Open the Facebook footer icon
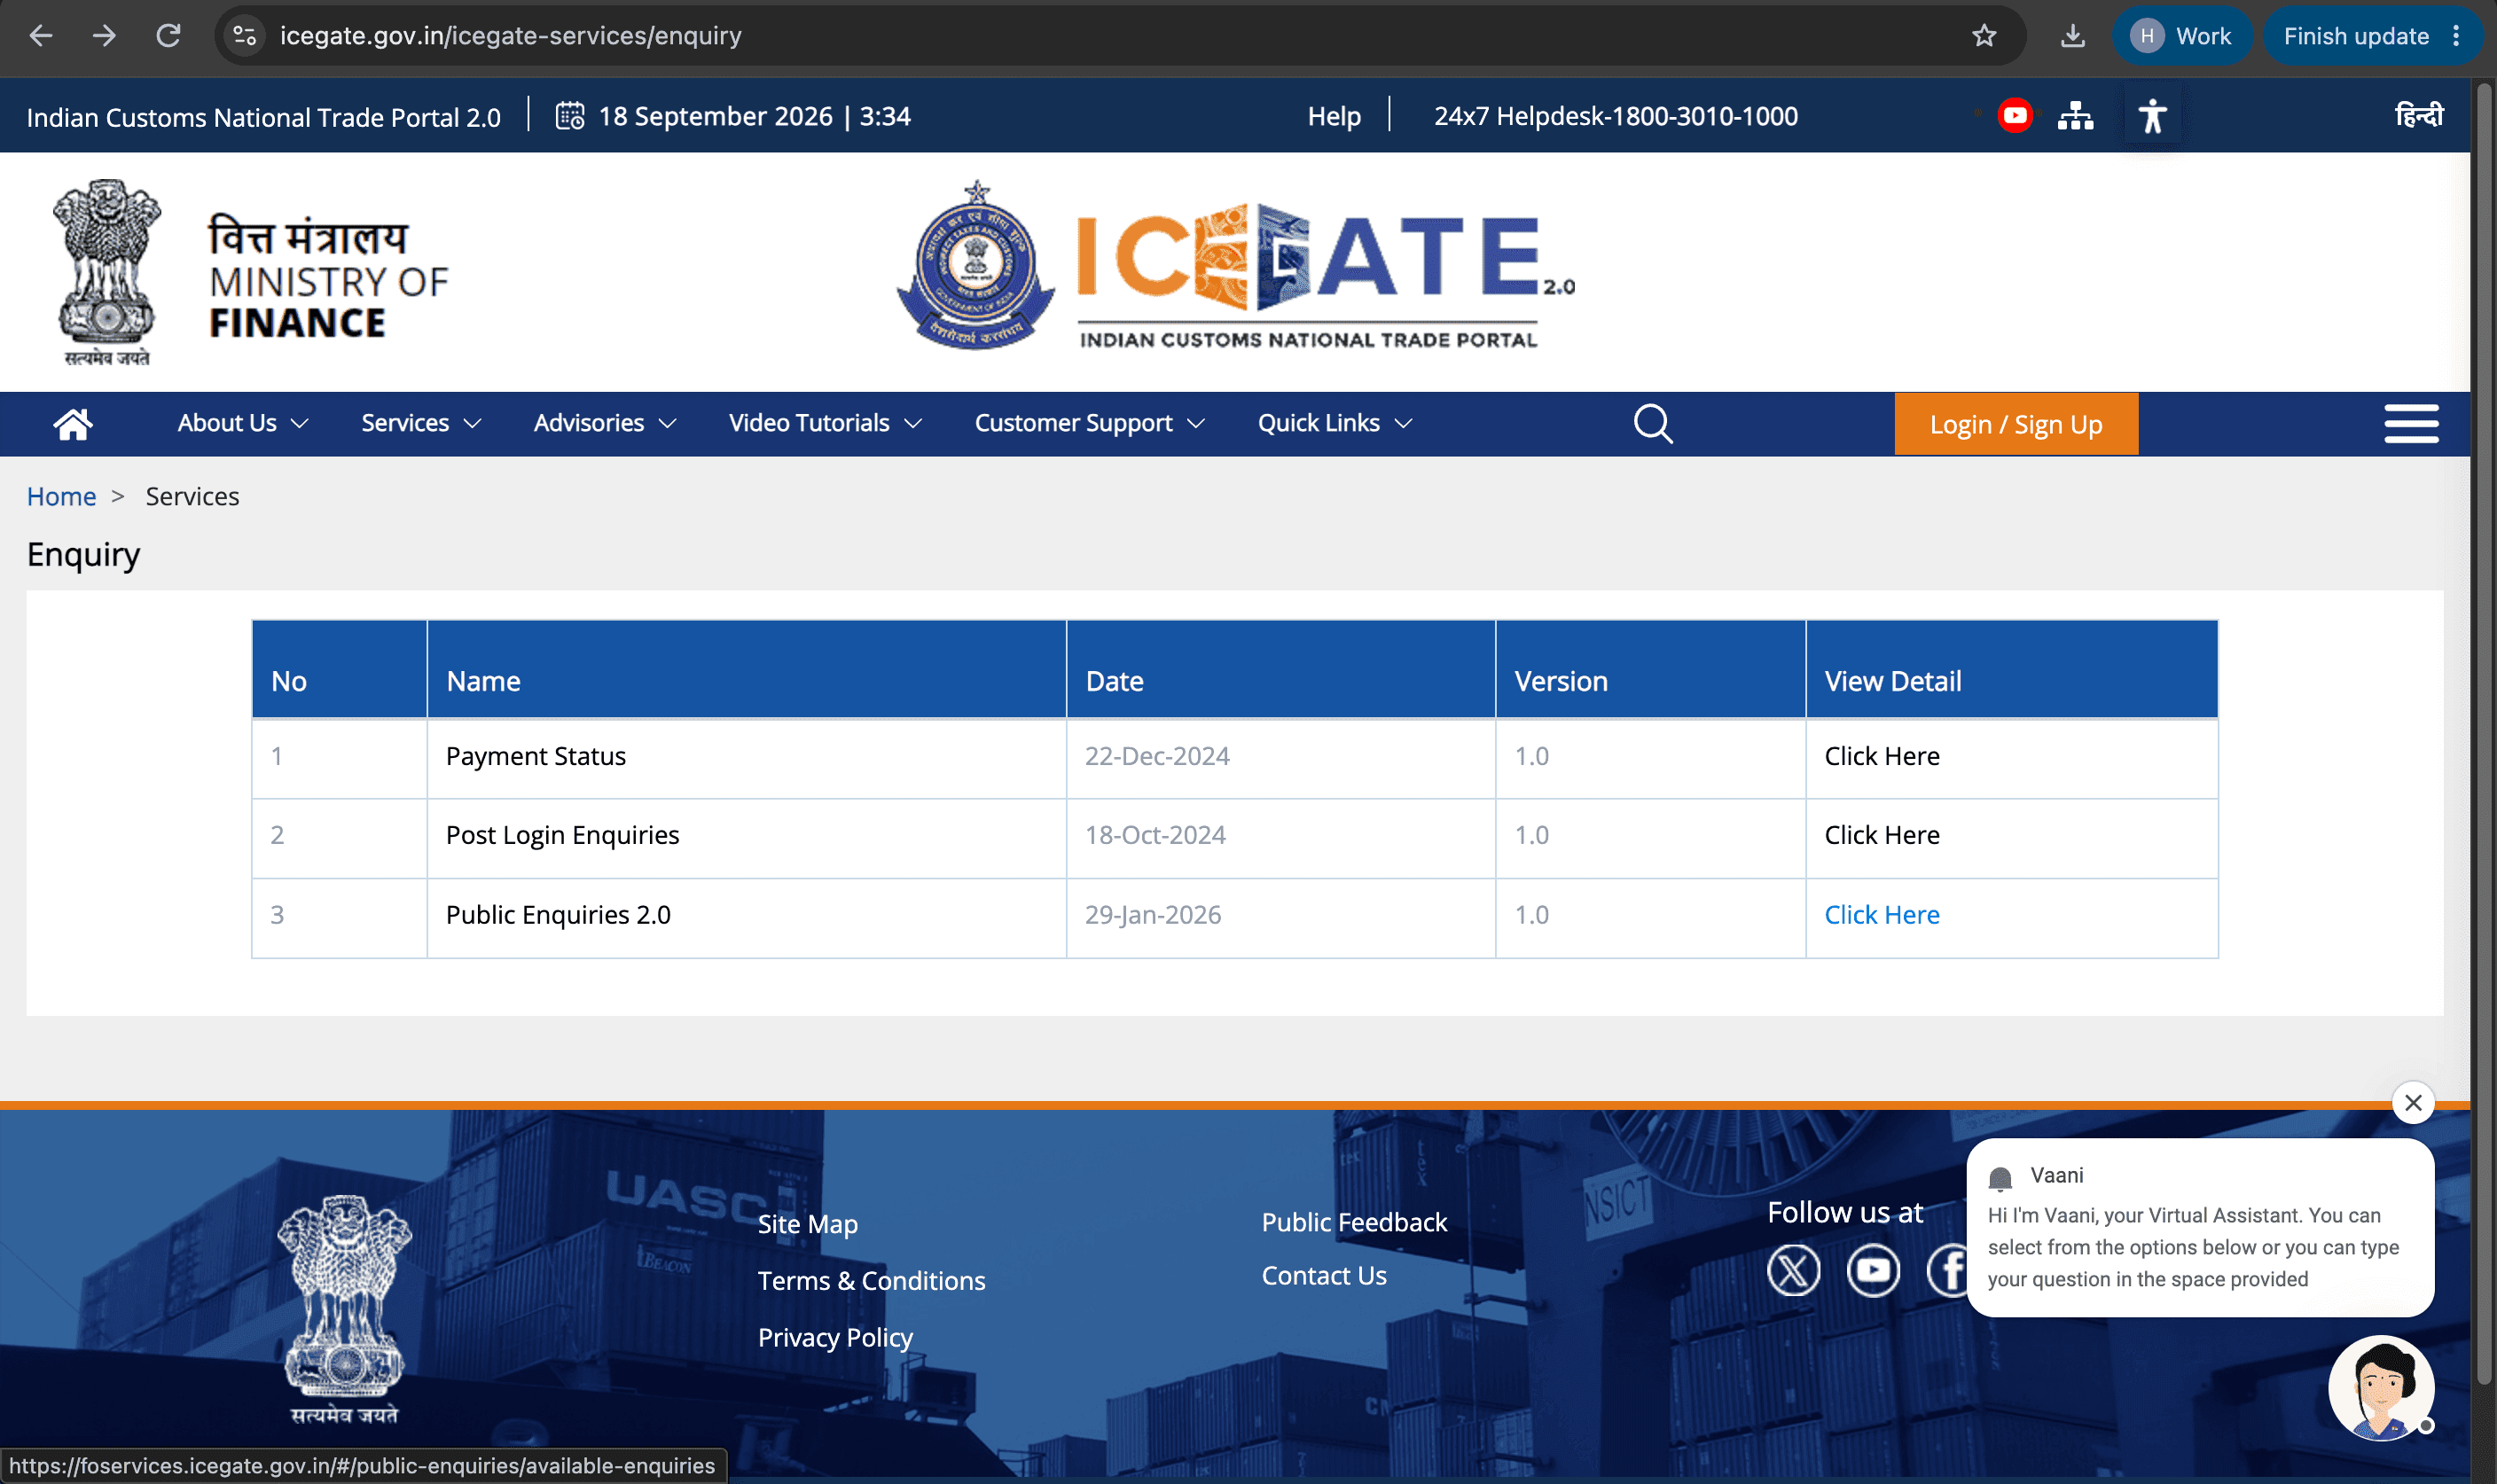The width and height of the screenshot is (2497, 1484). coord(1947,1270)
